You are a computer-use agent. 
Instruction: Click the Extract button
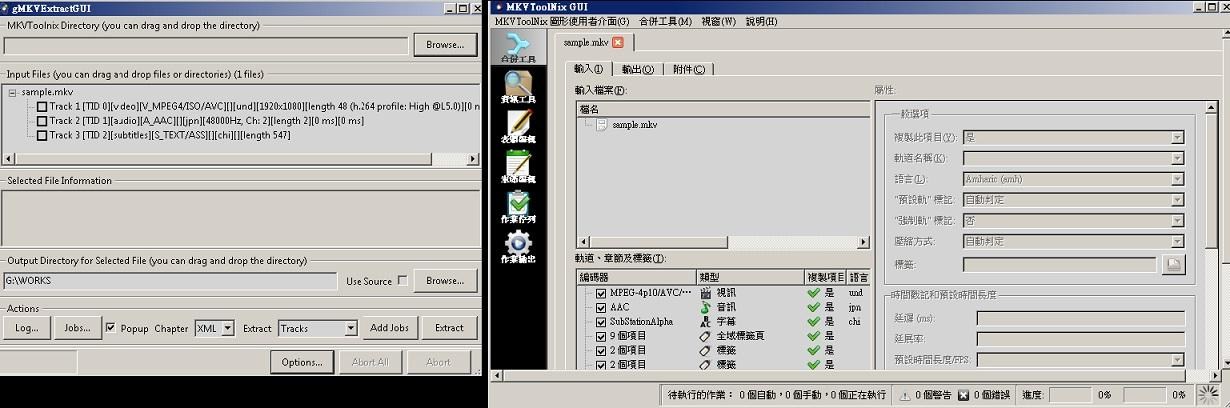click(449, 328)
